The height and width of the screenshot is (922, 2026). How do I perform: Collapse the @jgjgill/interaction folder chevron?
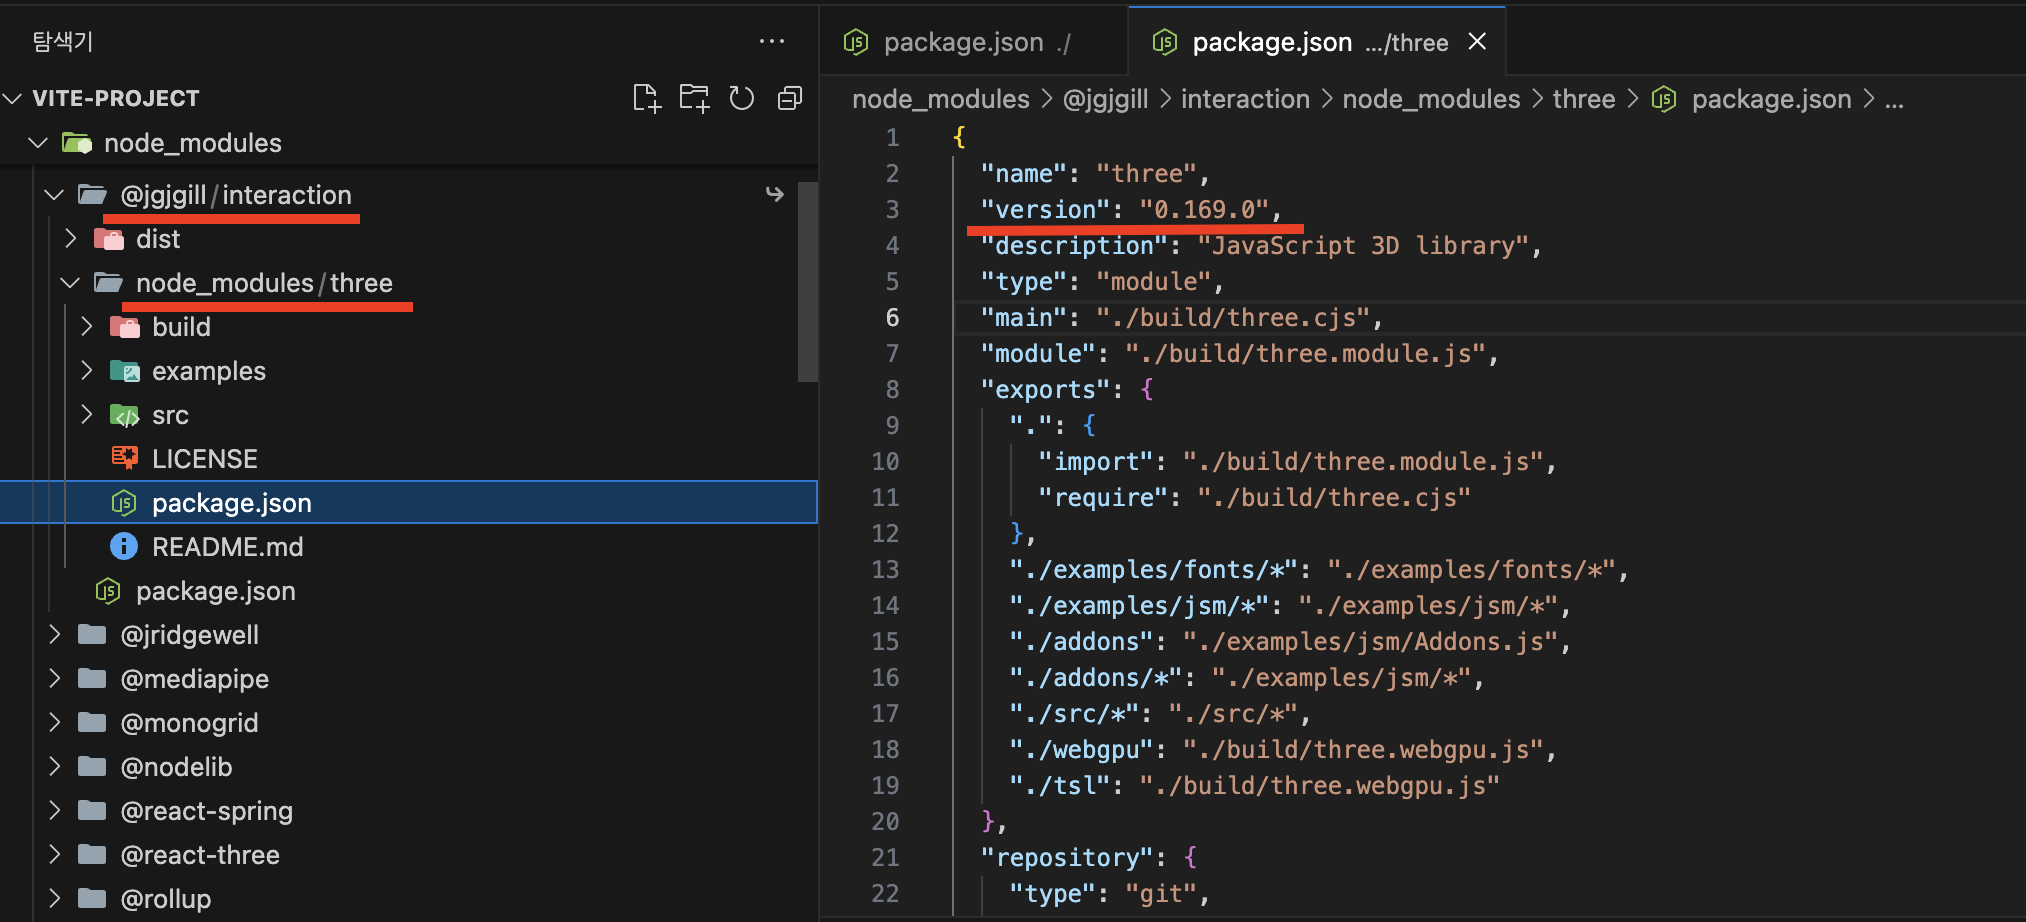click(54, 195)
